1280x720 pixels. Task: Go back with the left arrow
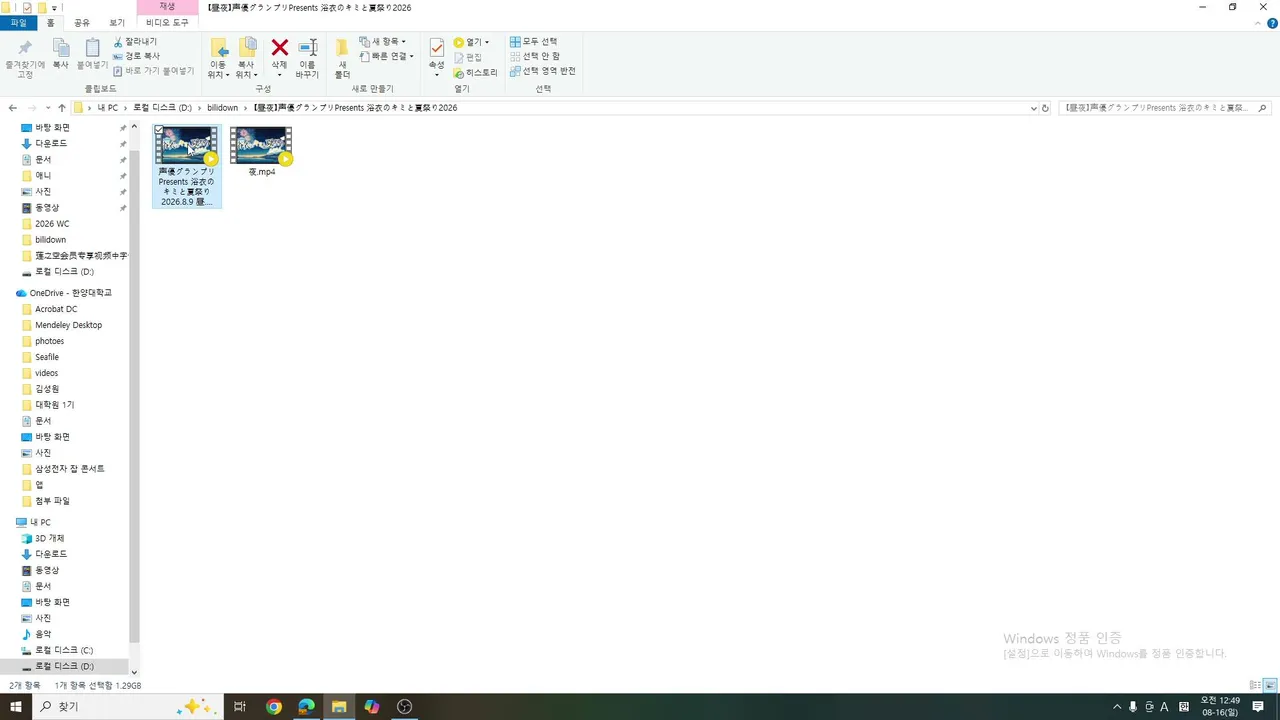13,108
